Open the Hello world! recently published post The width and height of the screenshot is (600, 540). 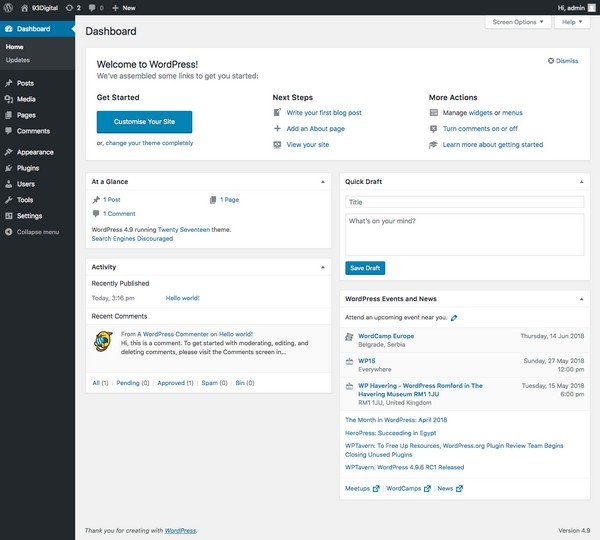pos(183,298)
